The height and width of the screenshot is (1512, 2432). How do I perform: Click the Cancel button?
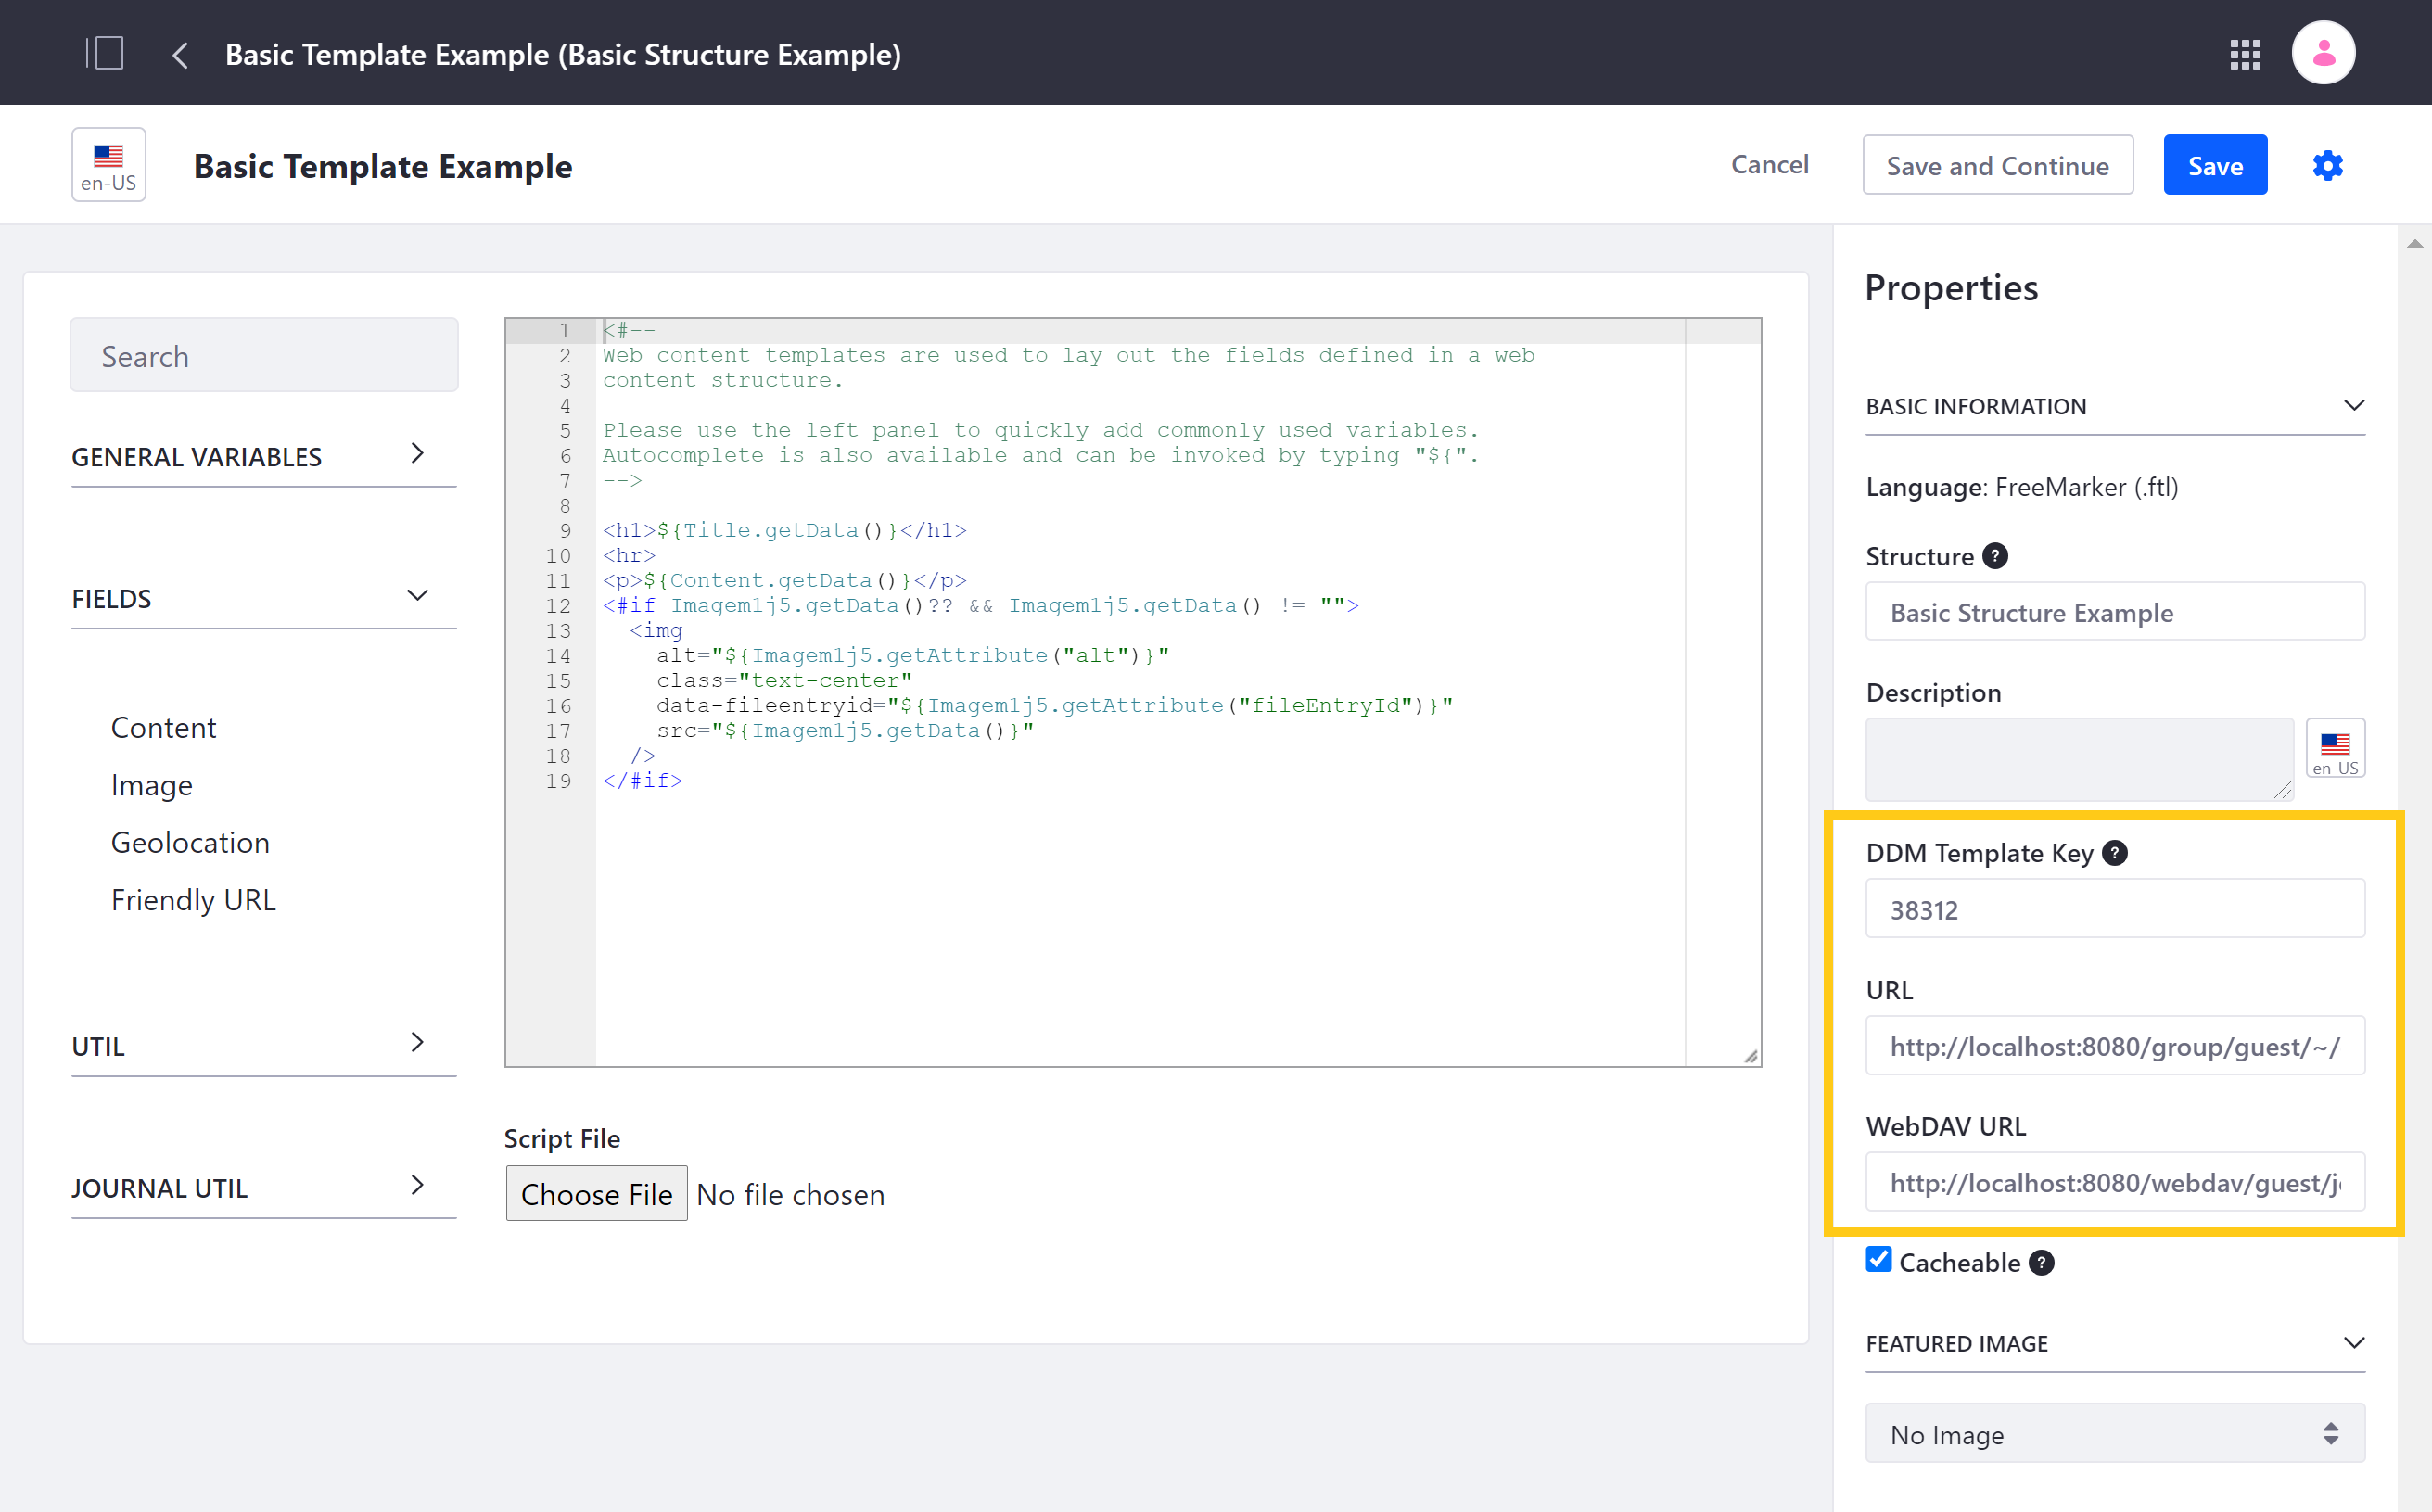pyautogui.click(x=1766, y=164)
